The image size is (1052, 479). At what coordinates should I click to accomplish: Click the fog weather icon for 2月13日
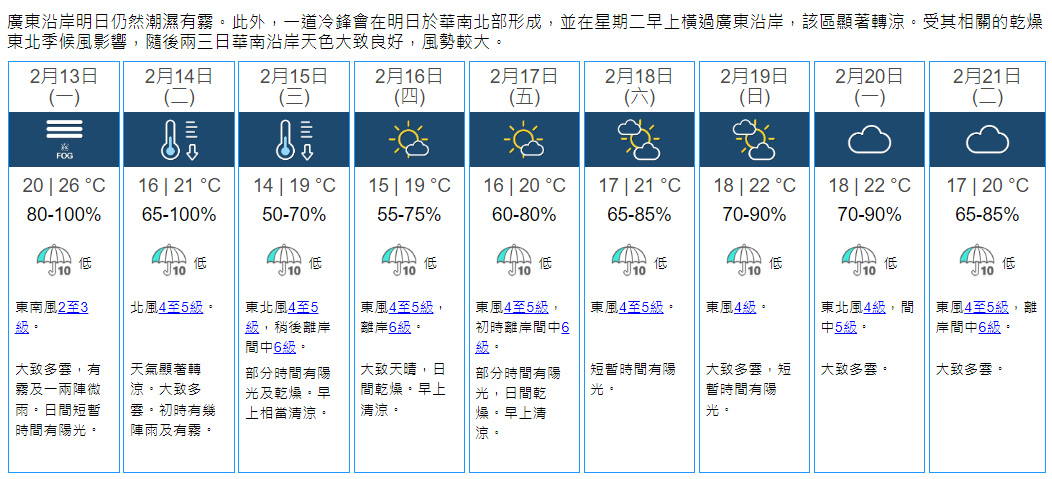tap(64, 138)
